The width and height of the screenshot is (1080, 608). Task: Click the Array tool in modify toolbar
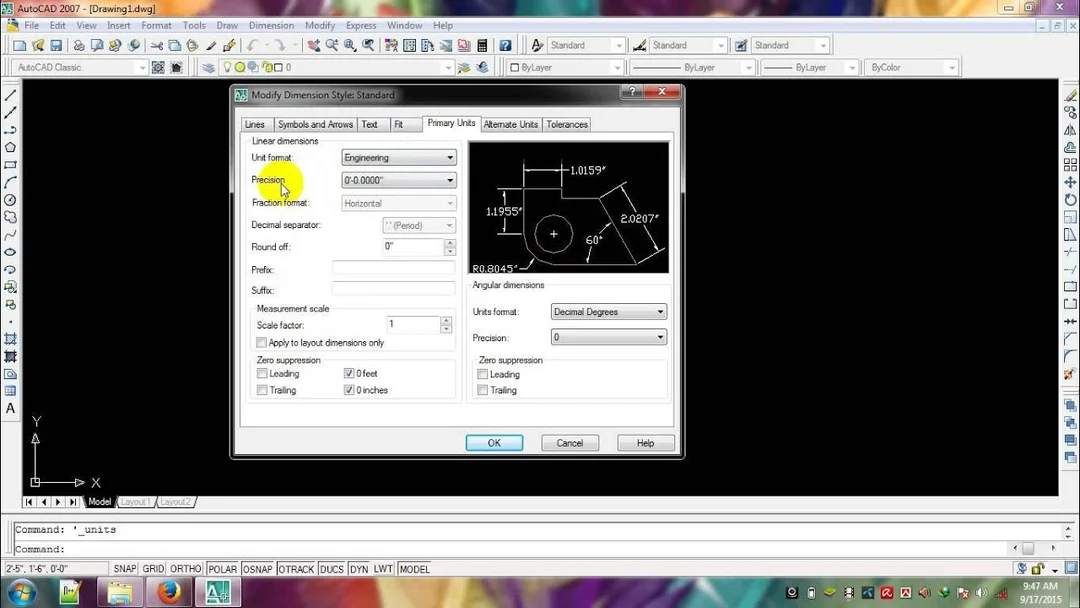(1070, 165)
